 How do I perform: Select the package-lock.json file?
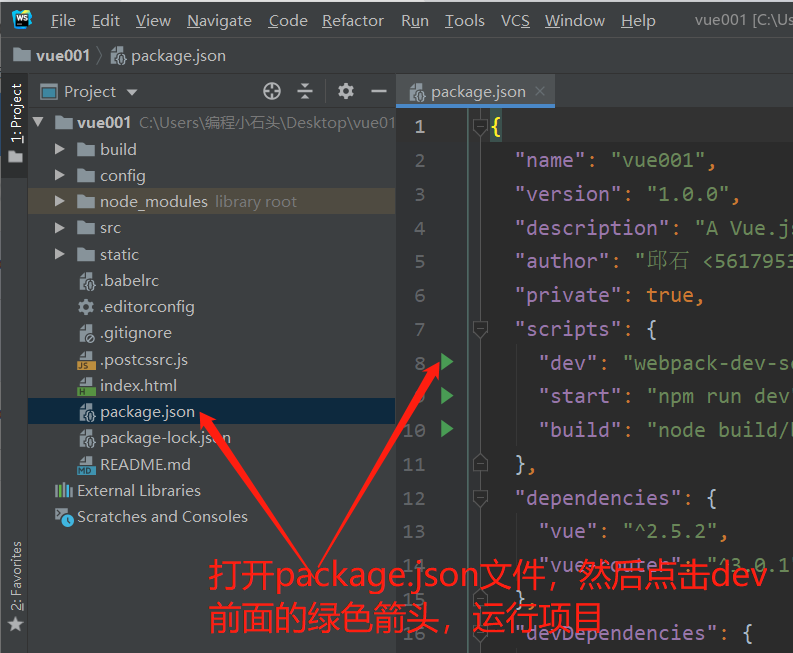211,438
